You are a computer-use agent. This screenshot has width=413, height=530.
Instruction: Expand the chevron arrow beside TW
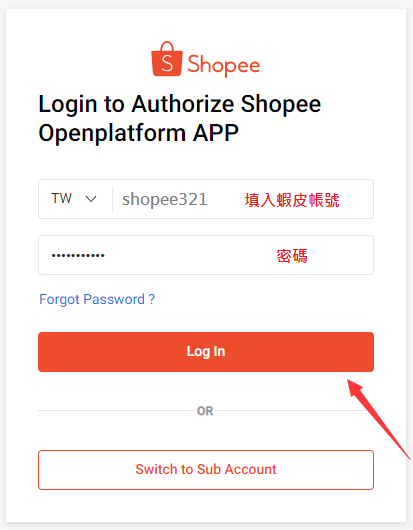(x=91, y=199)
